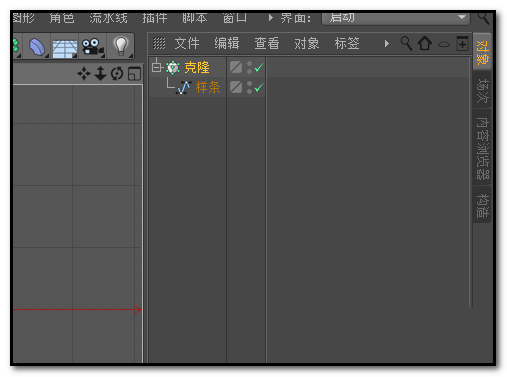Toggle visibility dots for 克隆
507x377 pixels.
click(x=249, y=67)
